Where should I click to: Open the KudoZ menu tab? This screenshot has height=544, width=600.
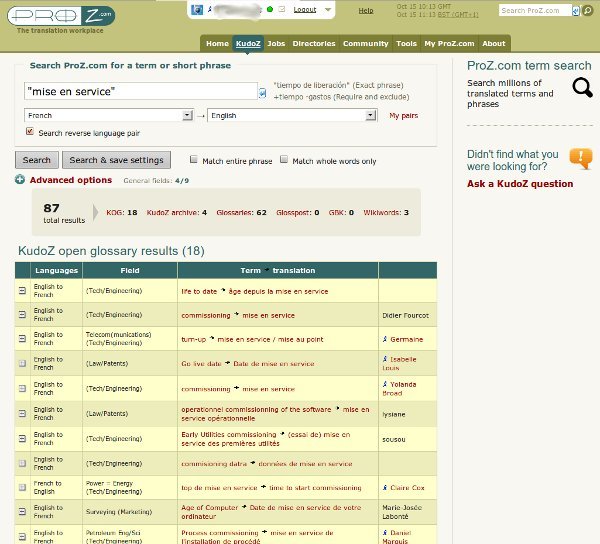248,44
